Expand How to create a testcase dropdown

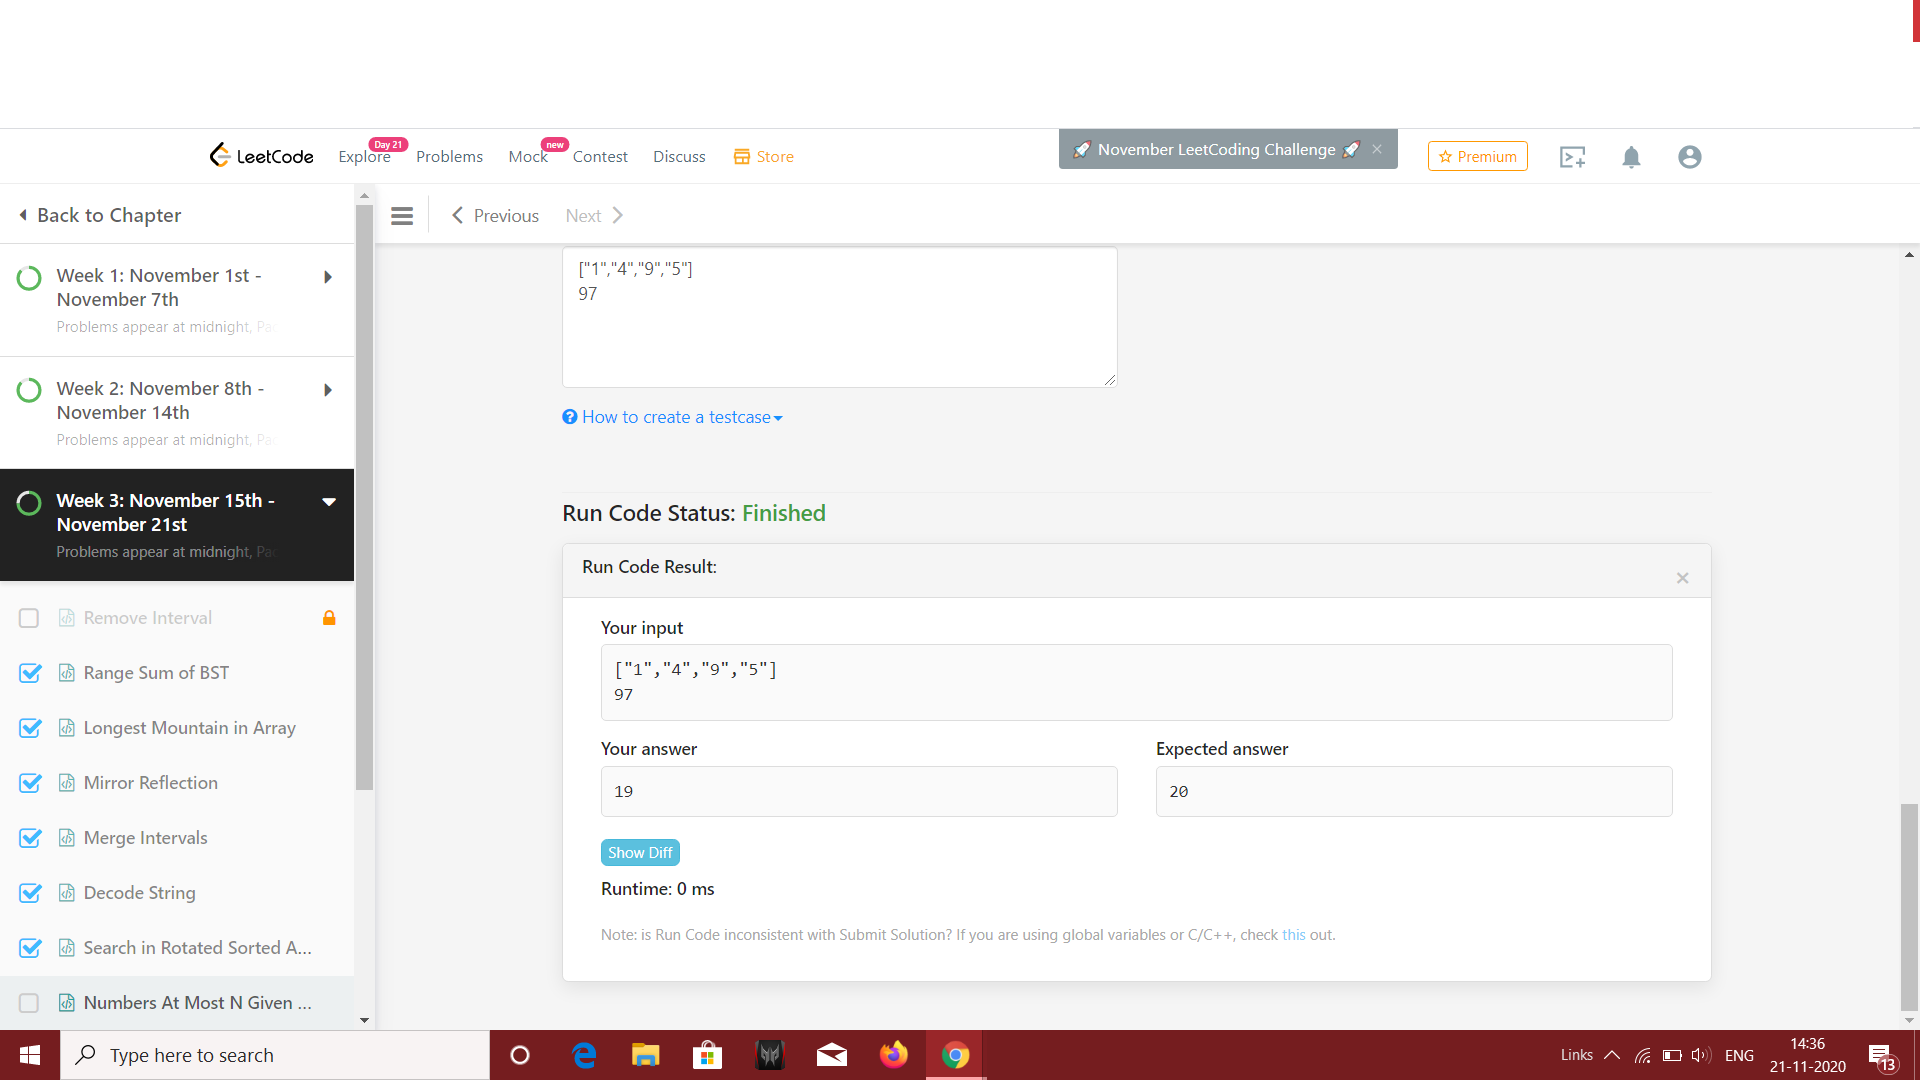pos(673,417)
